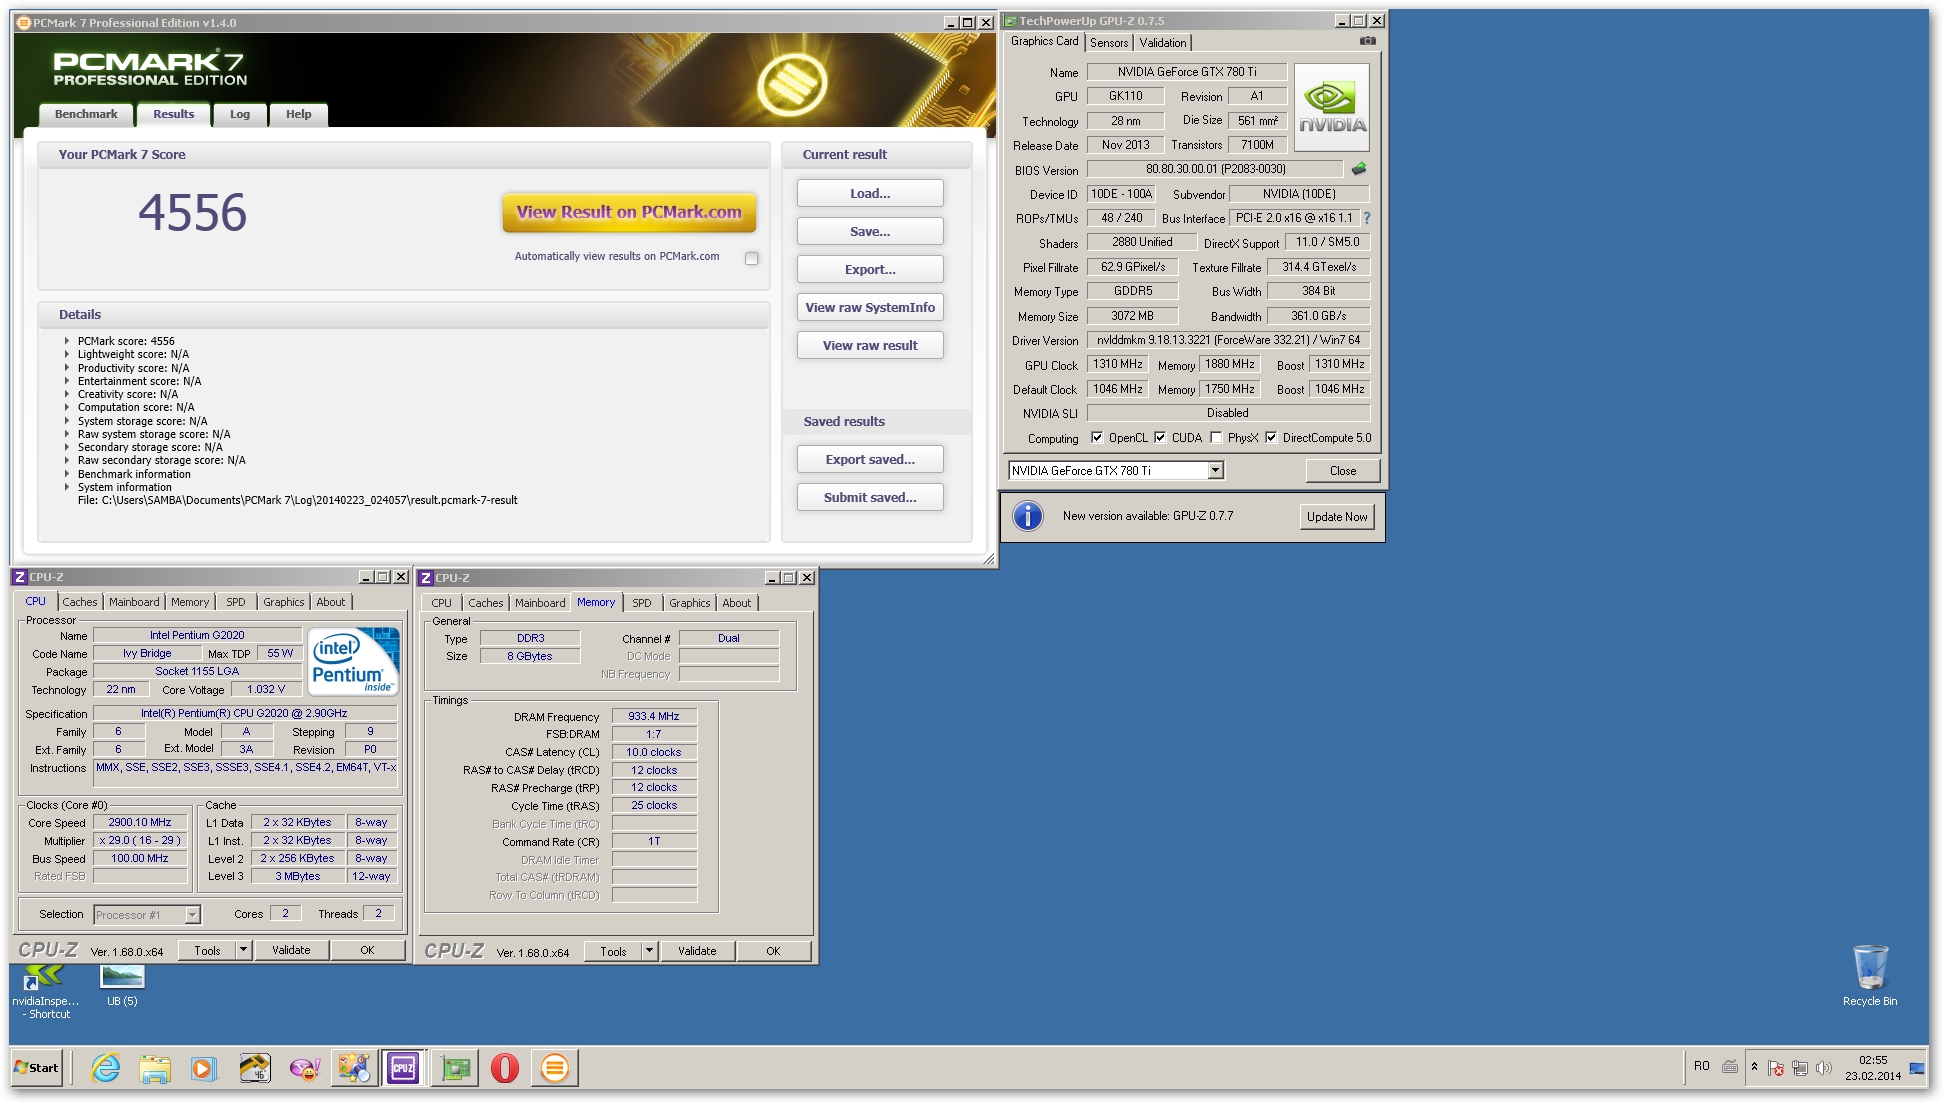
Task: Expand the Benchmark information row
Action: [x=67, y=474]
